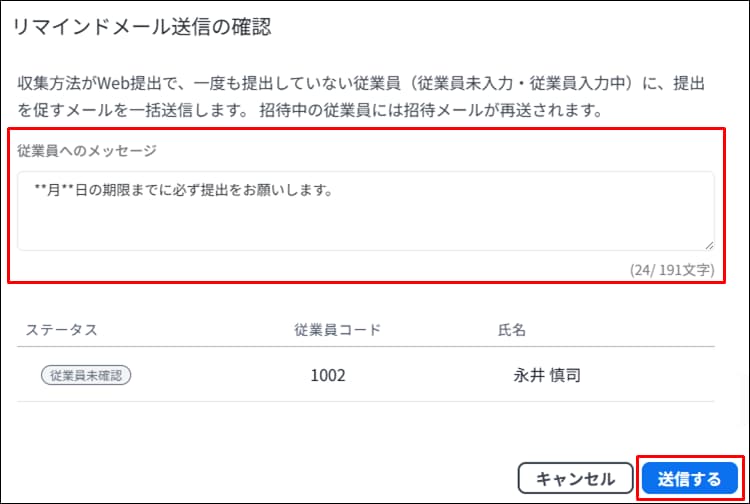
Task: Select the 従業員未確認 status badge
Action: pyautogui.click(x=87, y=375)
